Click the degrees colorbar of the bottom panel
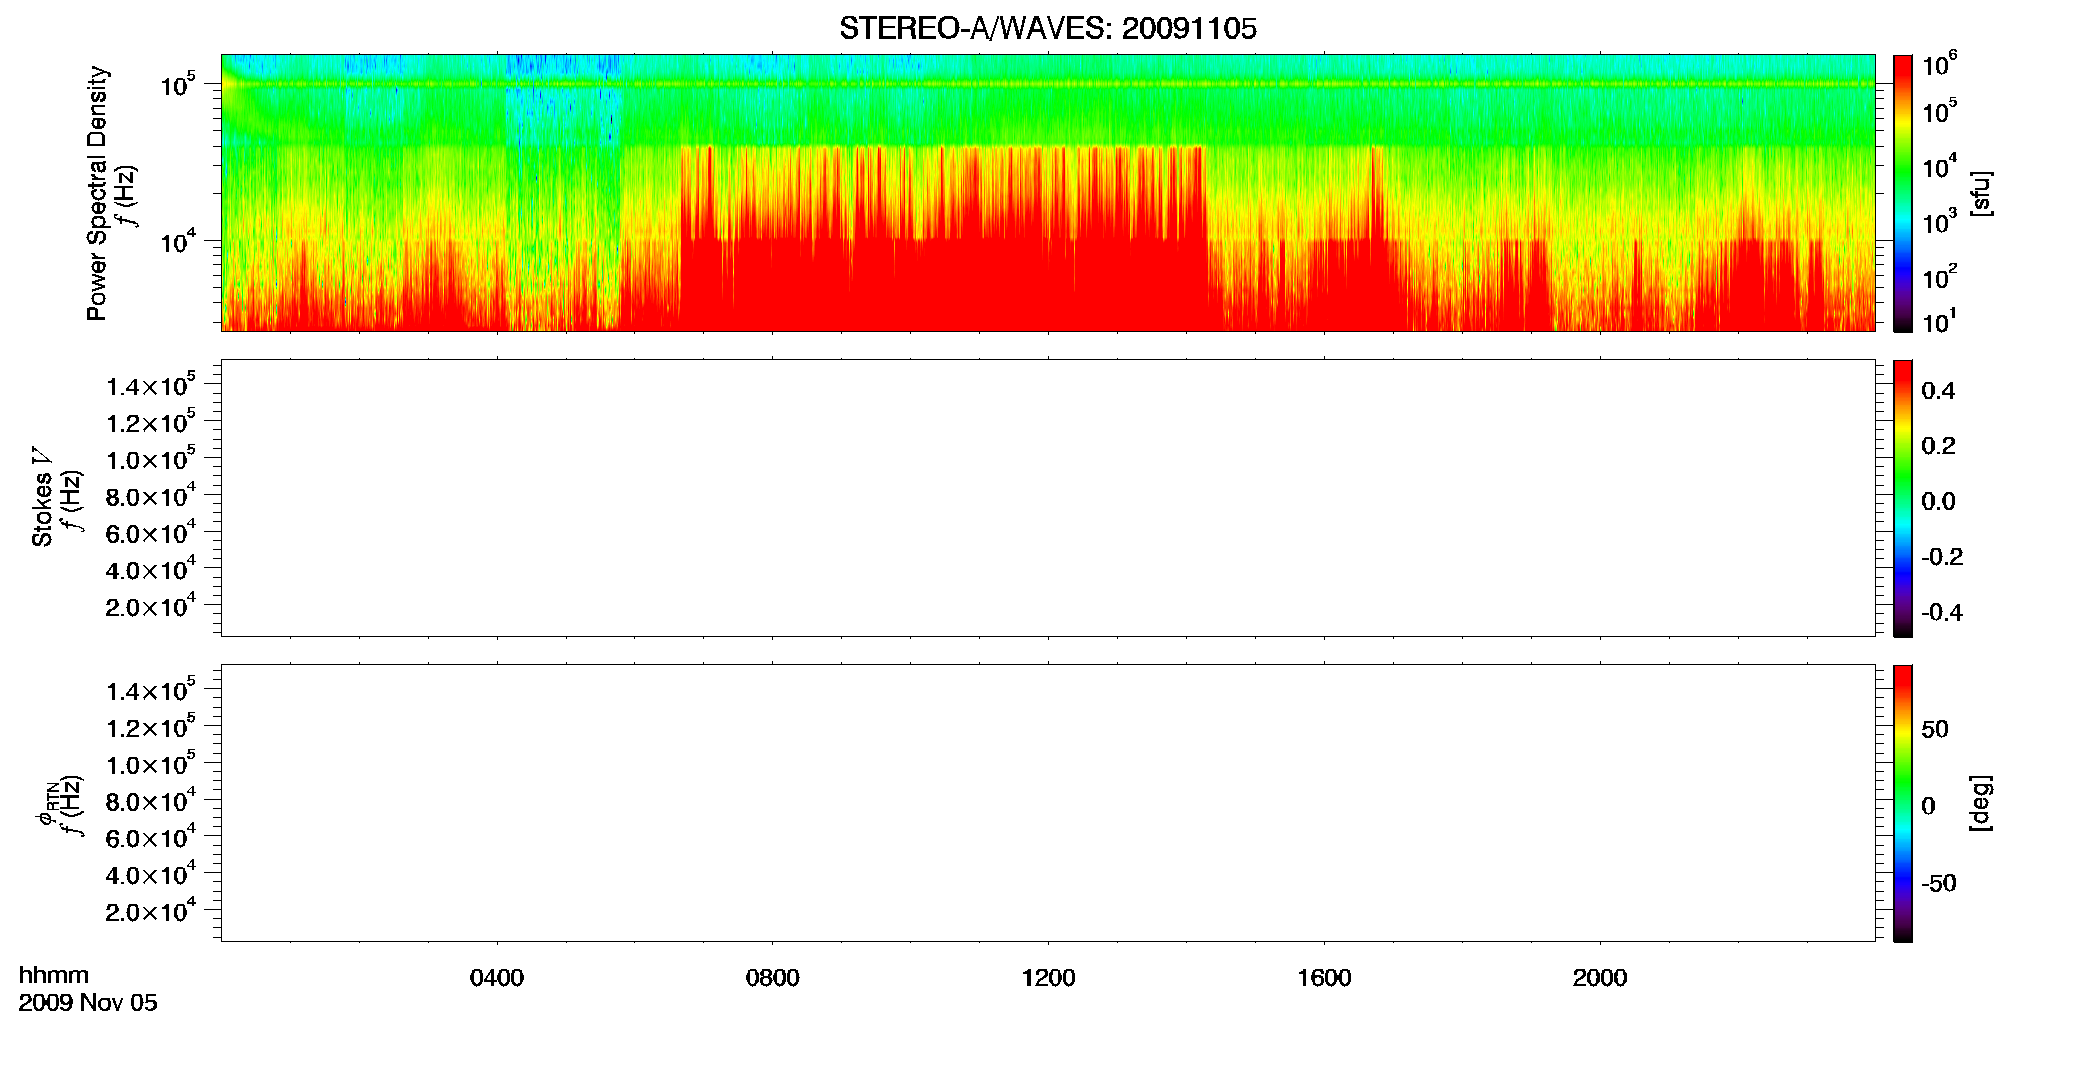Screen dimensions: 2096x1080 1903,803
